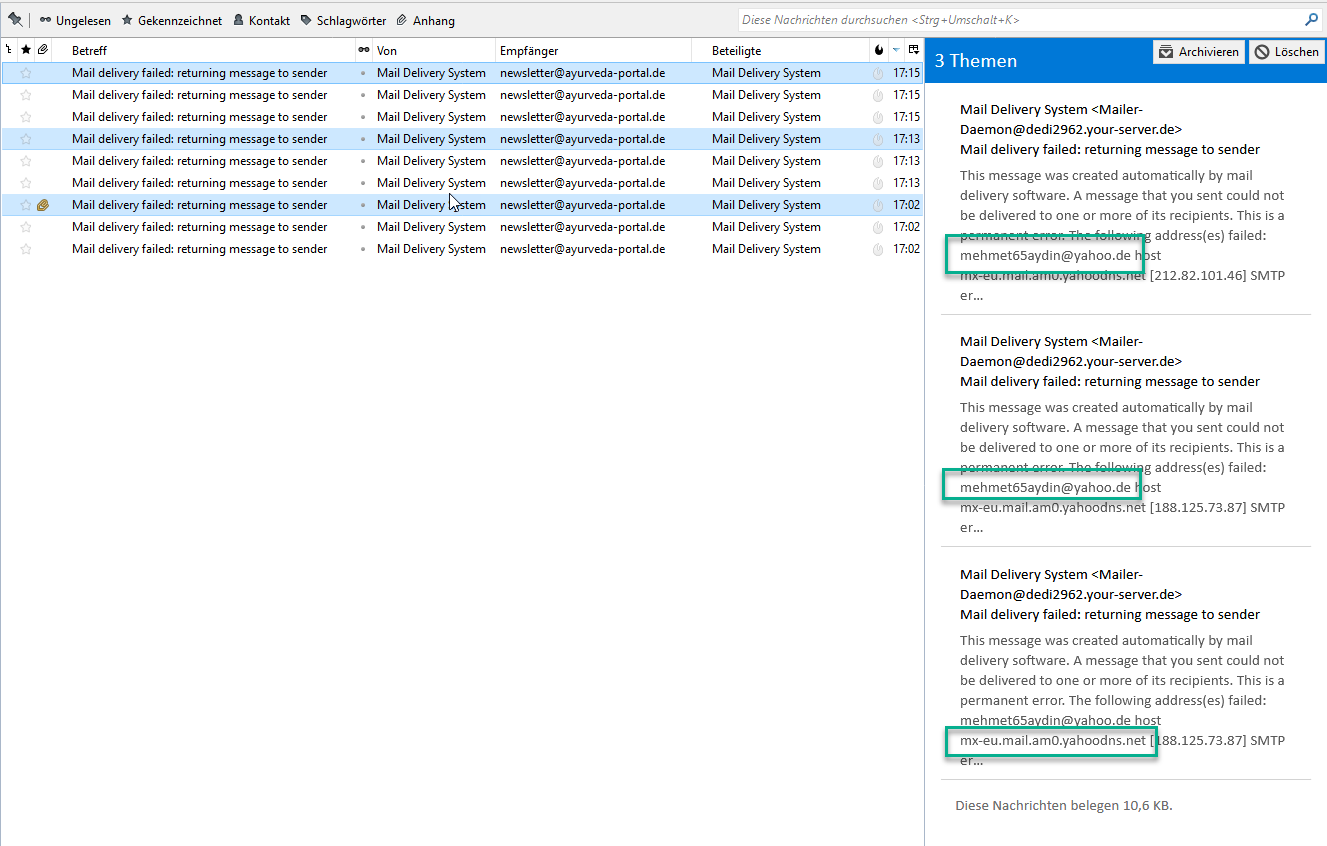
Task: Click the read-status glasses column header icon
Action: 364,50
